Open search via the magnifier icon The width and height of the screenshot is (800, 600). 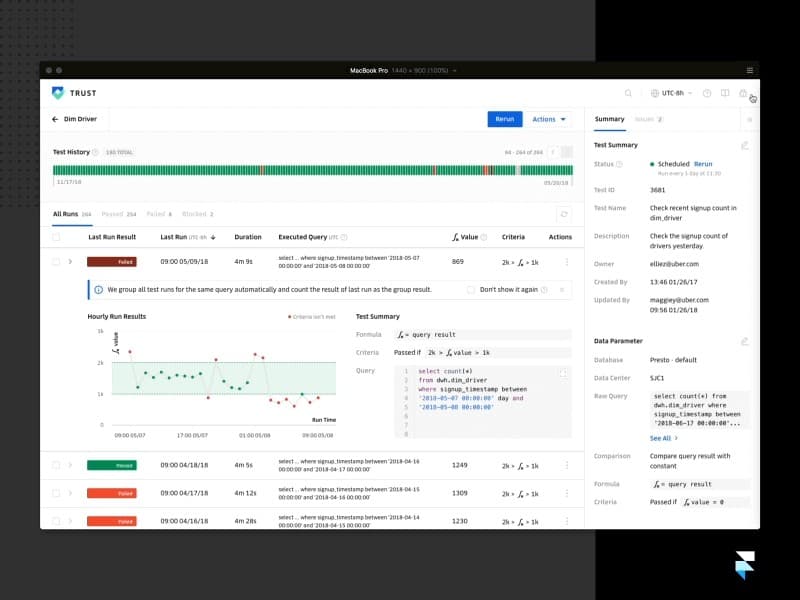tap(628, 93)
